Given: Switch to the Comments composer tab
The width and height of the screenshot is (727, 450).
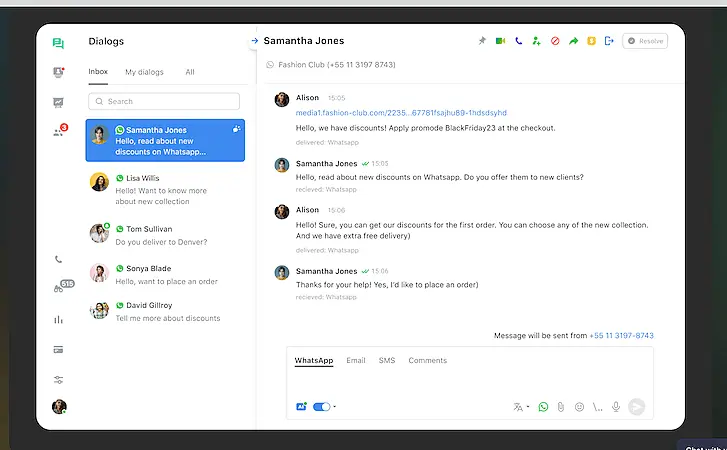Looking at the screenshot, I should [427, 361].
